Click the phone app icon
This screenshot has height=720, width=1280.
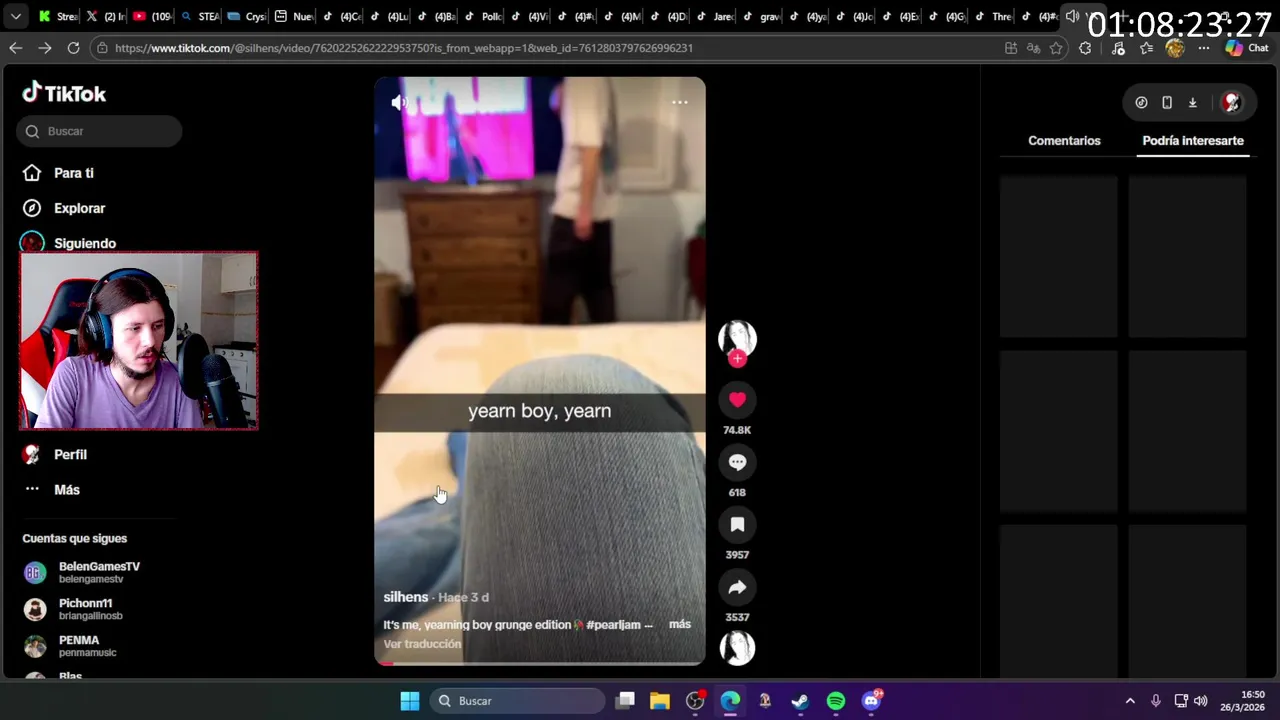1166,102
